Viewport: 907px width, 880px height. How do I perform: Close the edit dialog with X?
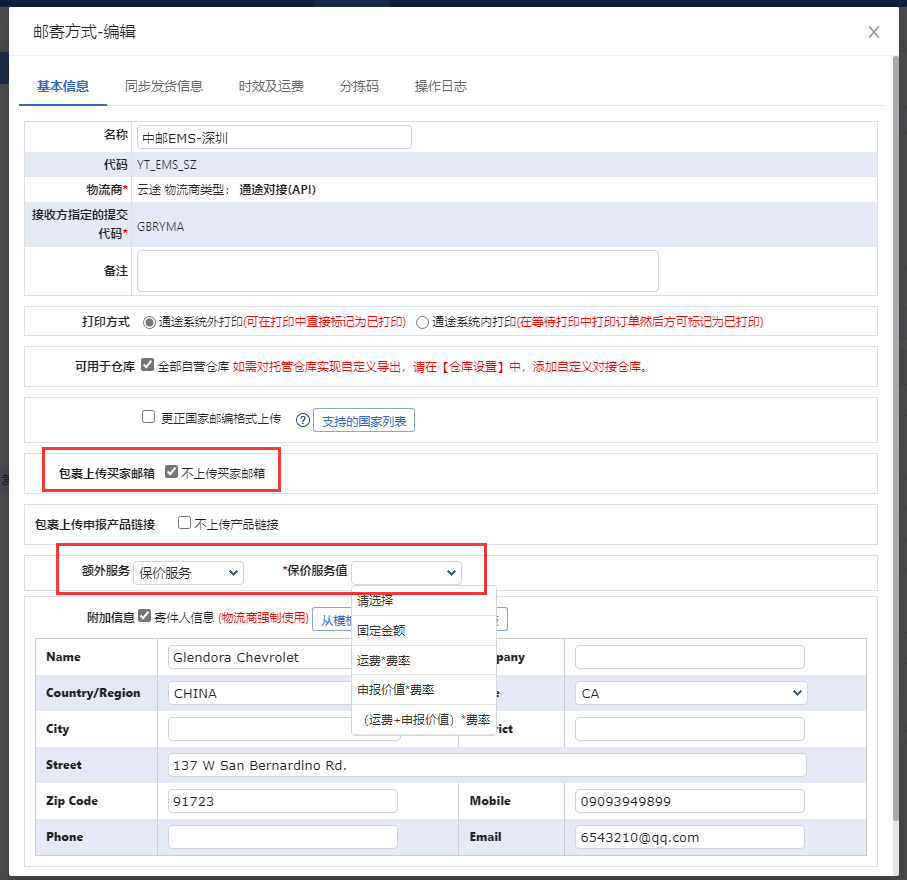click(873, 32)
